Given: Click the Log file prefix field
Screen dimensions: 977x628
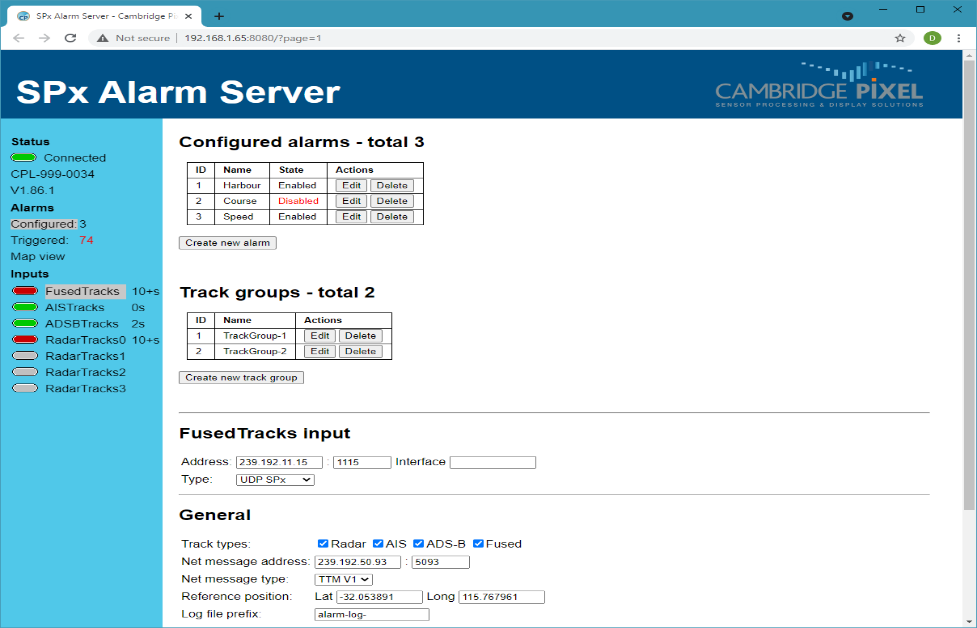Looking at the screenshot, I should click(372, 614).
